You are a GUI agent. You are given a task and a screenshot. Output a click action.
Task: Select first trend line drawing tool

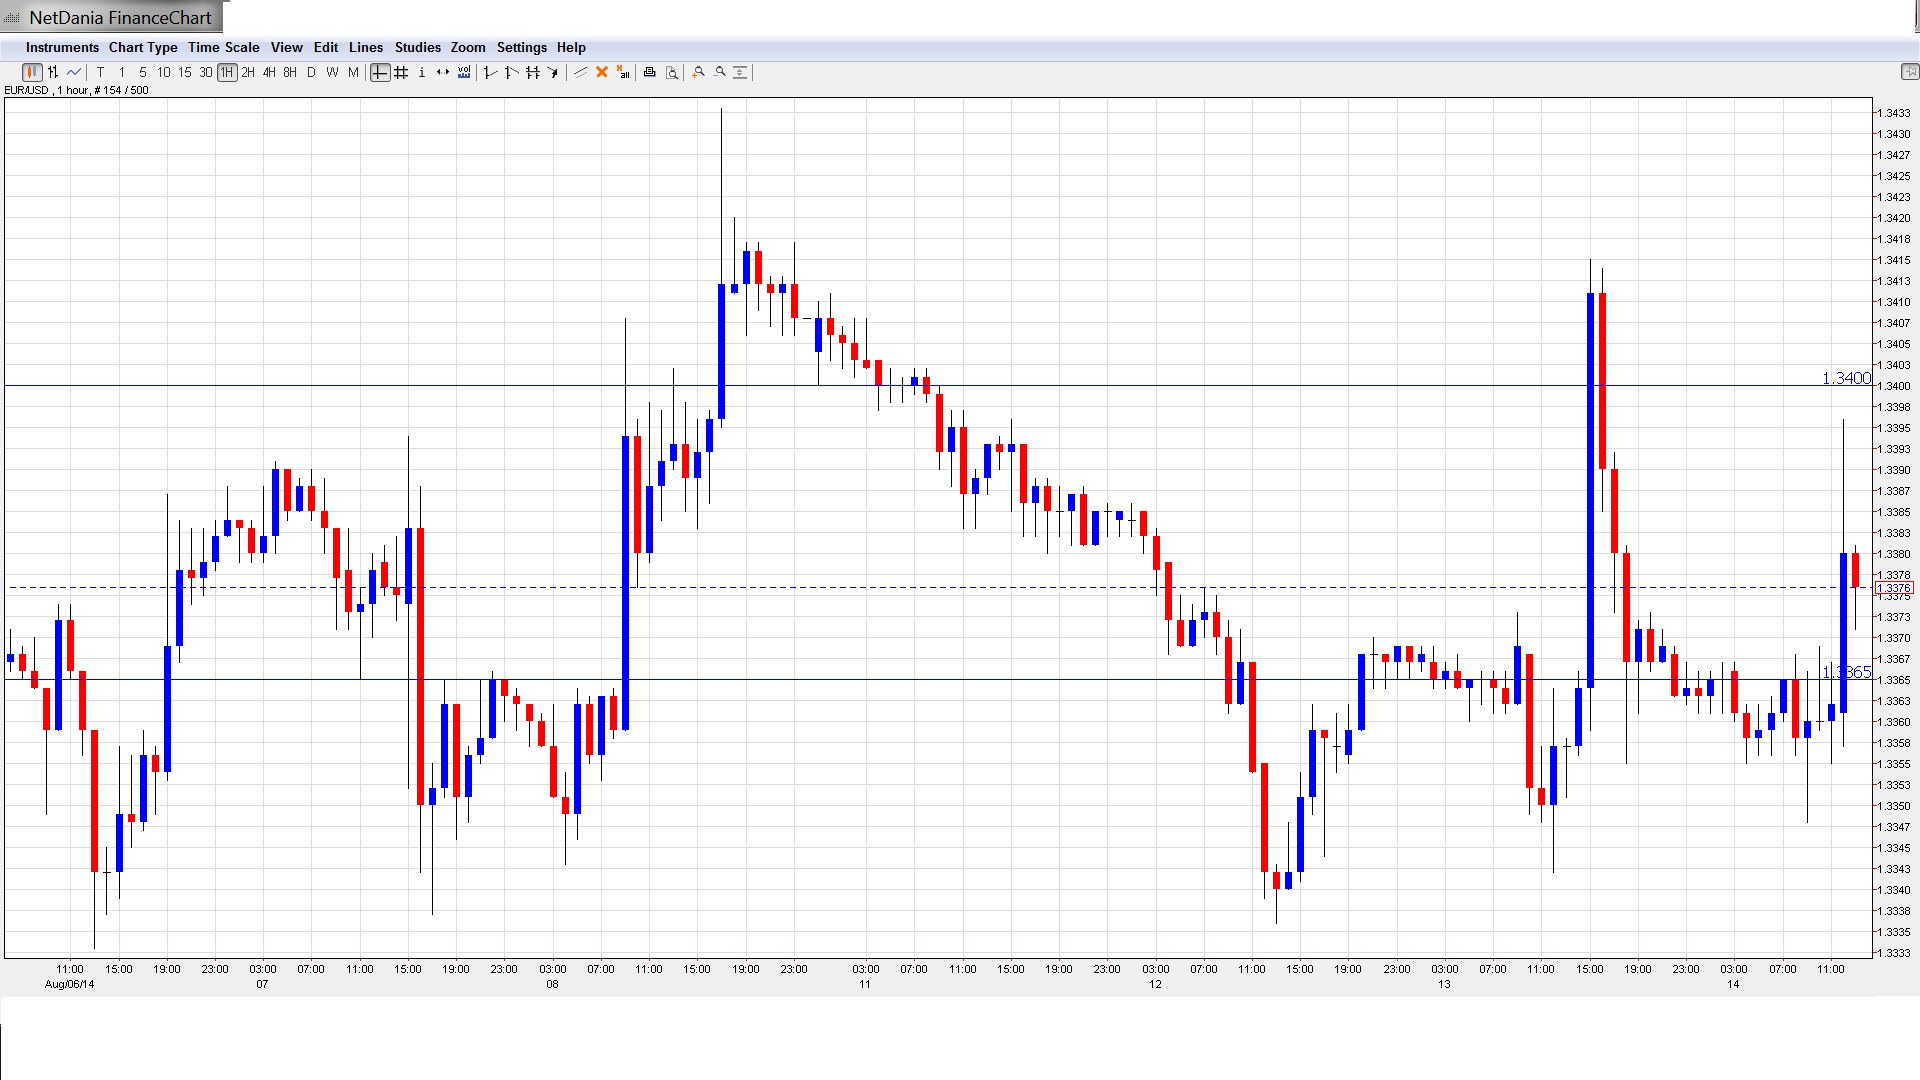(490, 72)
